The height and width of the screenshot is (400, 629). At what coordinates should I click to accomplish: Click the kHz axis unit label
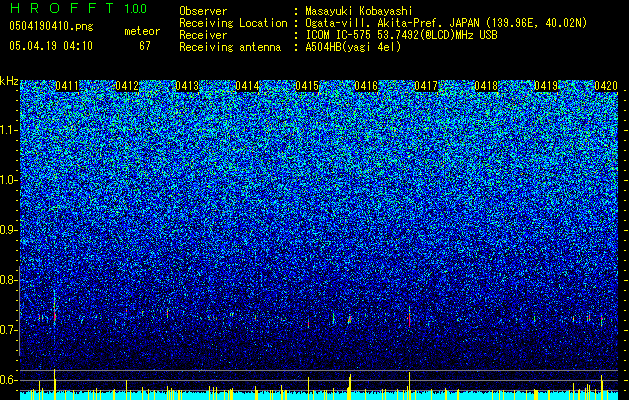9,81
